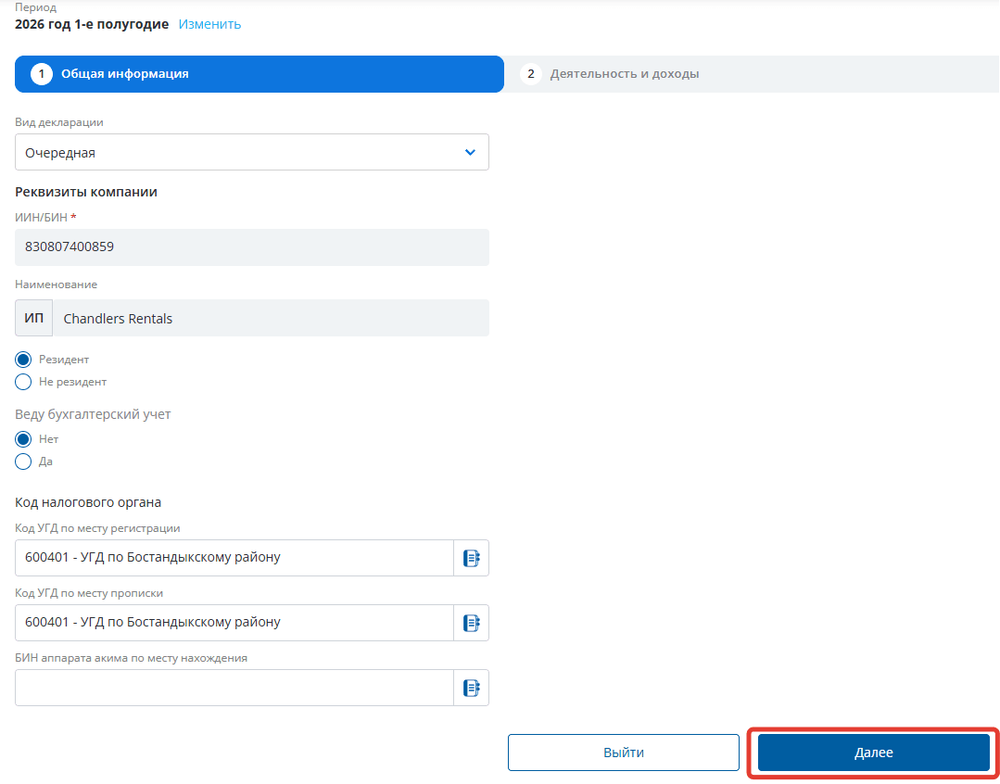
Task: Click the step 2 circle icon
Action: click(531, 74)
